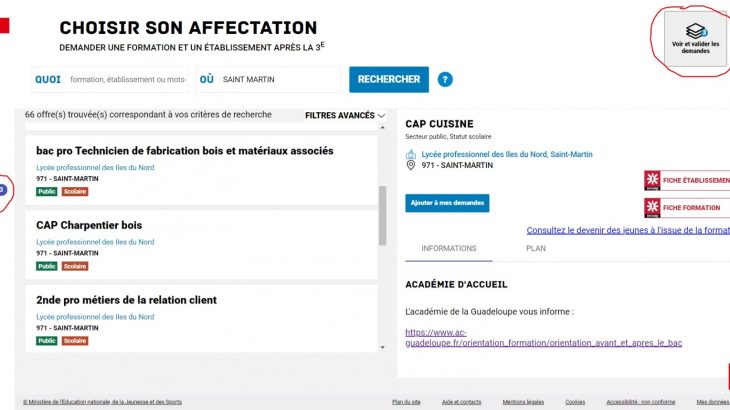This screenshot has width=730, height=410.
Task: Open the 'Consultez le devenir des jeunes' link
Action: pyautogui.click(x=627, y=229)
